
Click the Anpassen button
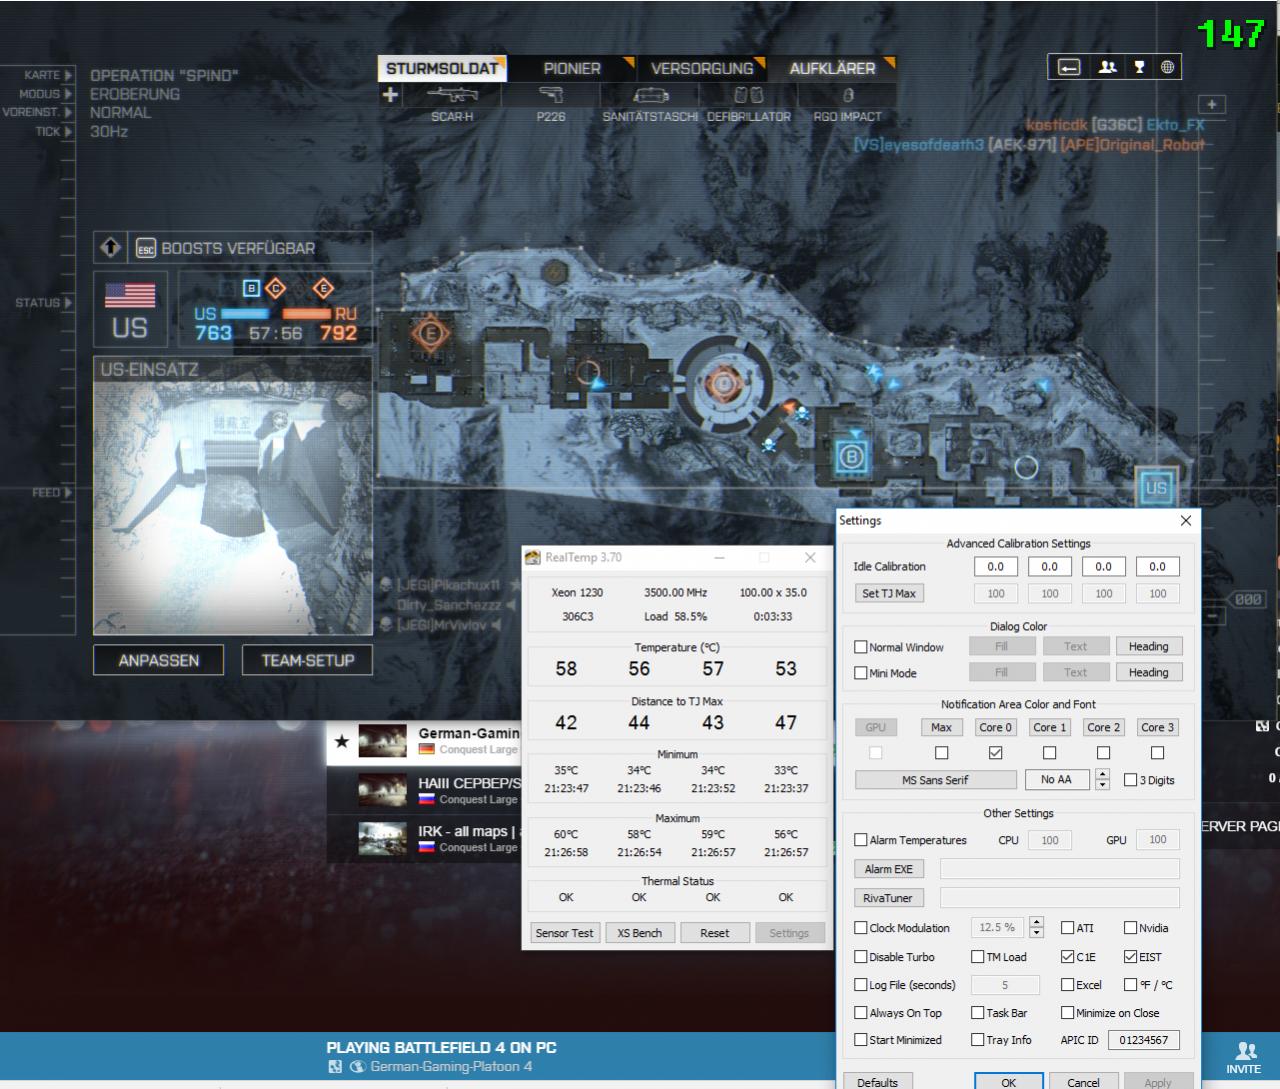pyautogui.click(x=158, y=660)
